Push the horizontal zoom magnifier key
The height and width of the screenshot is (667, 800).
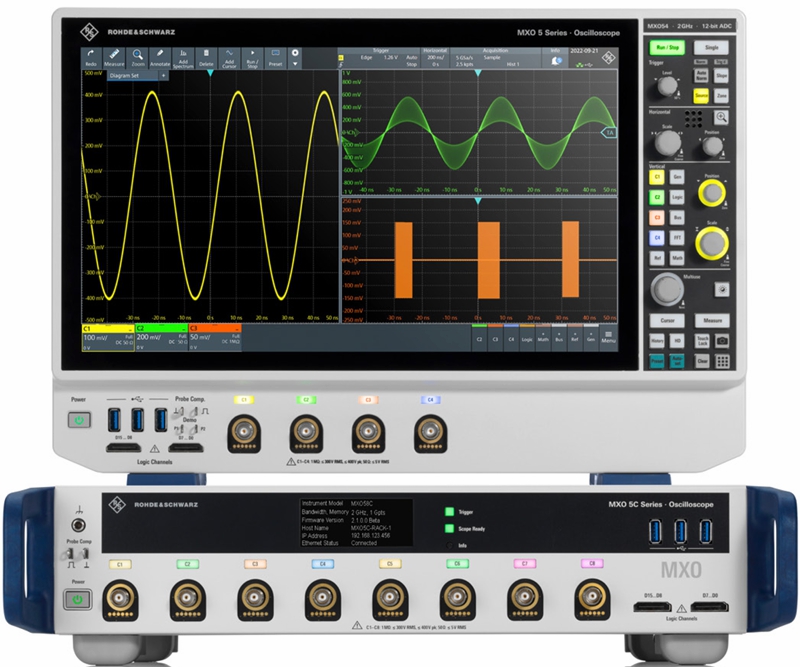click(721, 117)
